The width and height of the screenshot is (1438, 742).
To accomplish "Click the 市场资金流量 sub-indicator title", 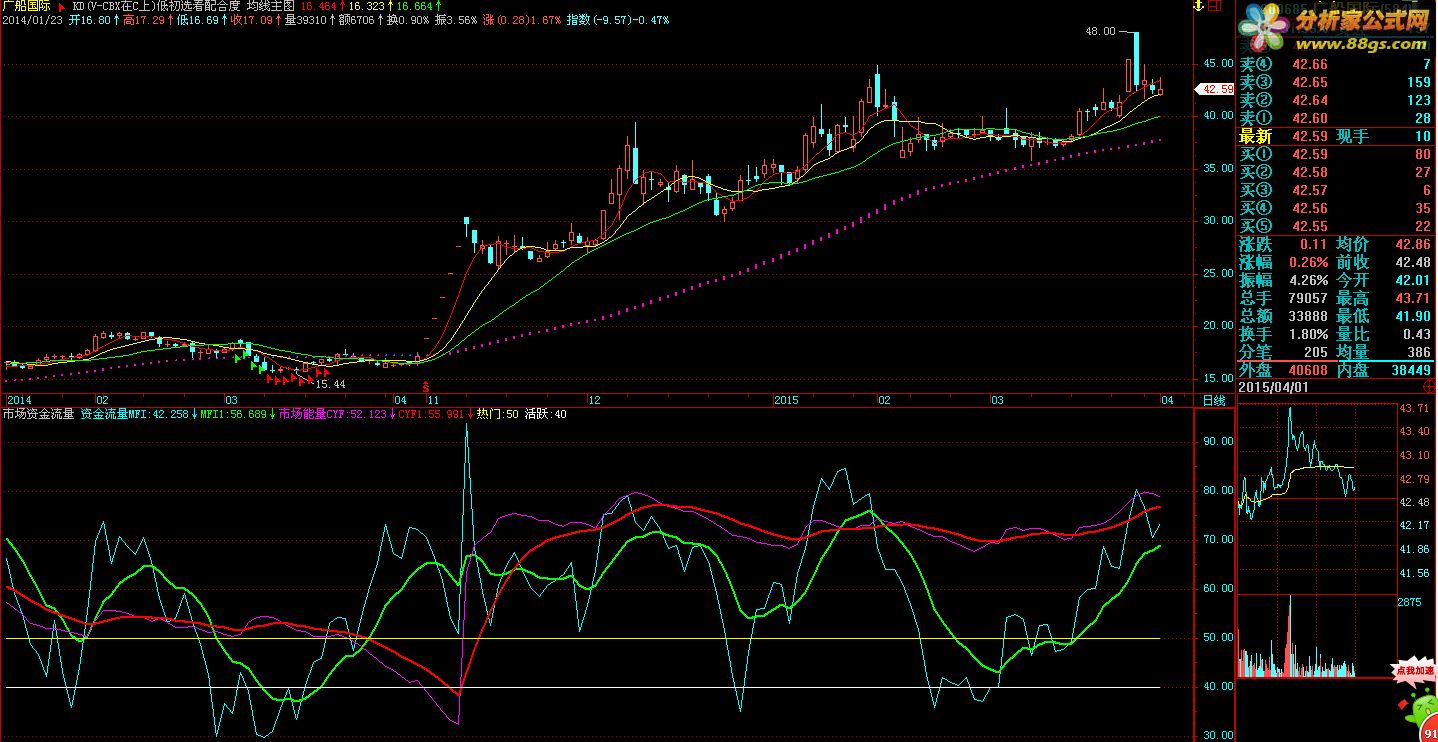I will click(38, 413).
